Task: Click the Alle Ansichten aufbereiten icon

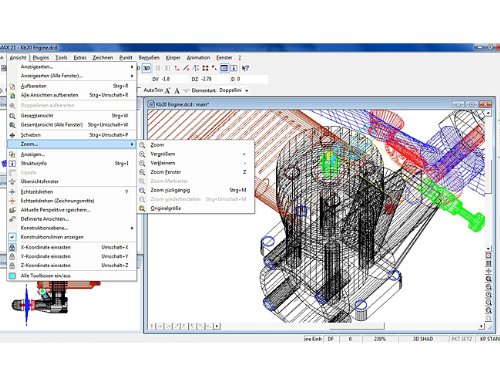Action: 12,95
